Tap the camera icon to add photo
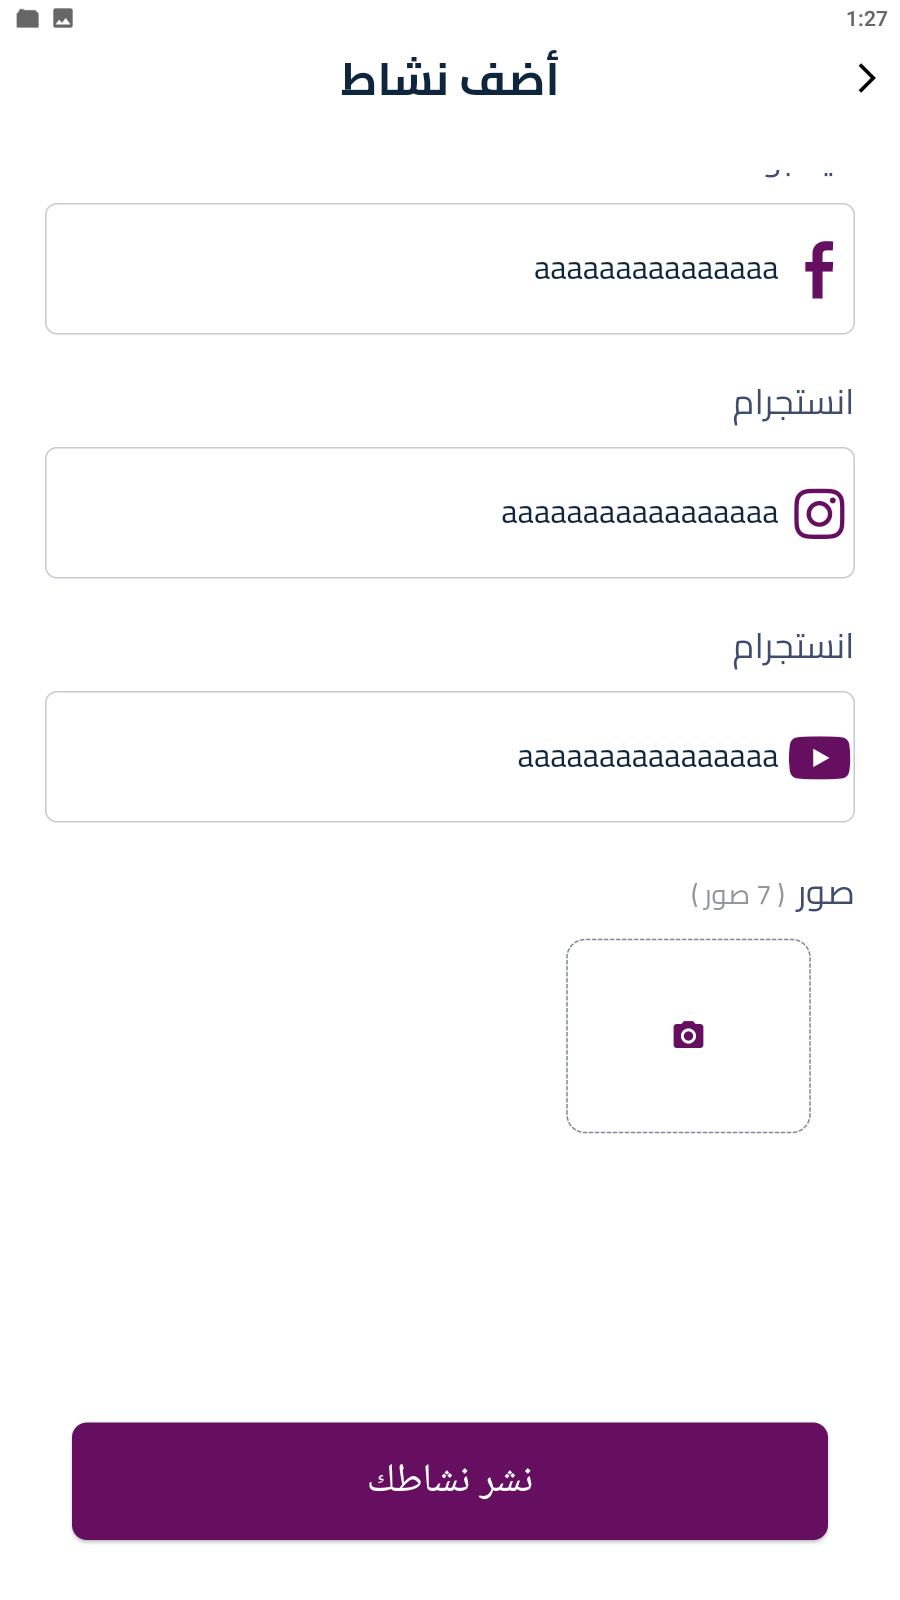This screenshot has height=1600, width=900. (688, 1035)
